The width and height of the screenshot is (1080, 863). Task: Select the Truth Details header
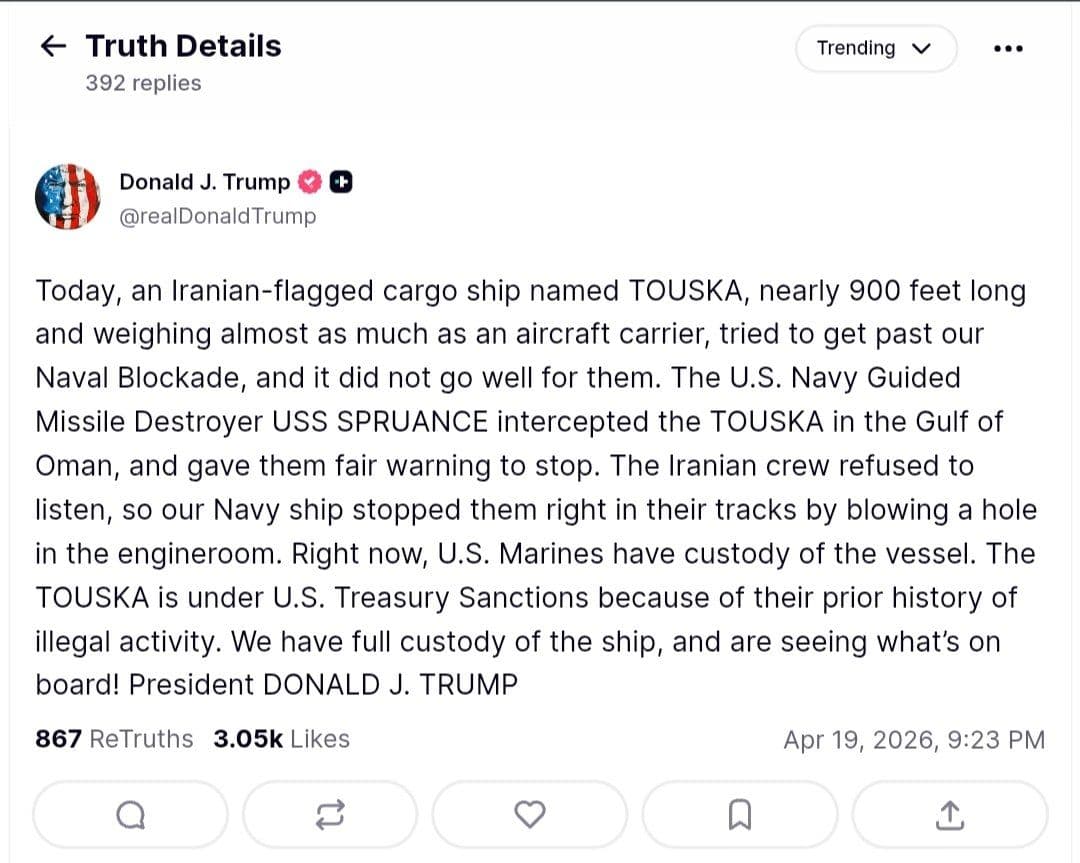pos(183,46)
